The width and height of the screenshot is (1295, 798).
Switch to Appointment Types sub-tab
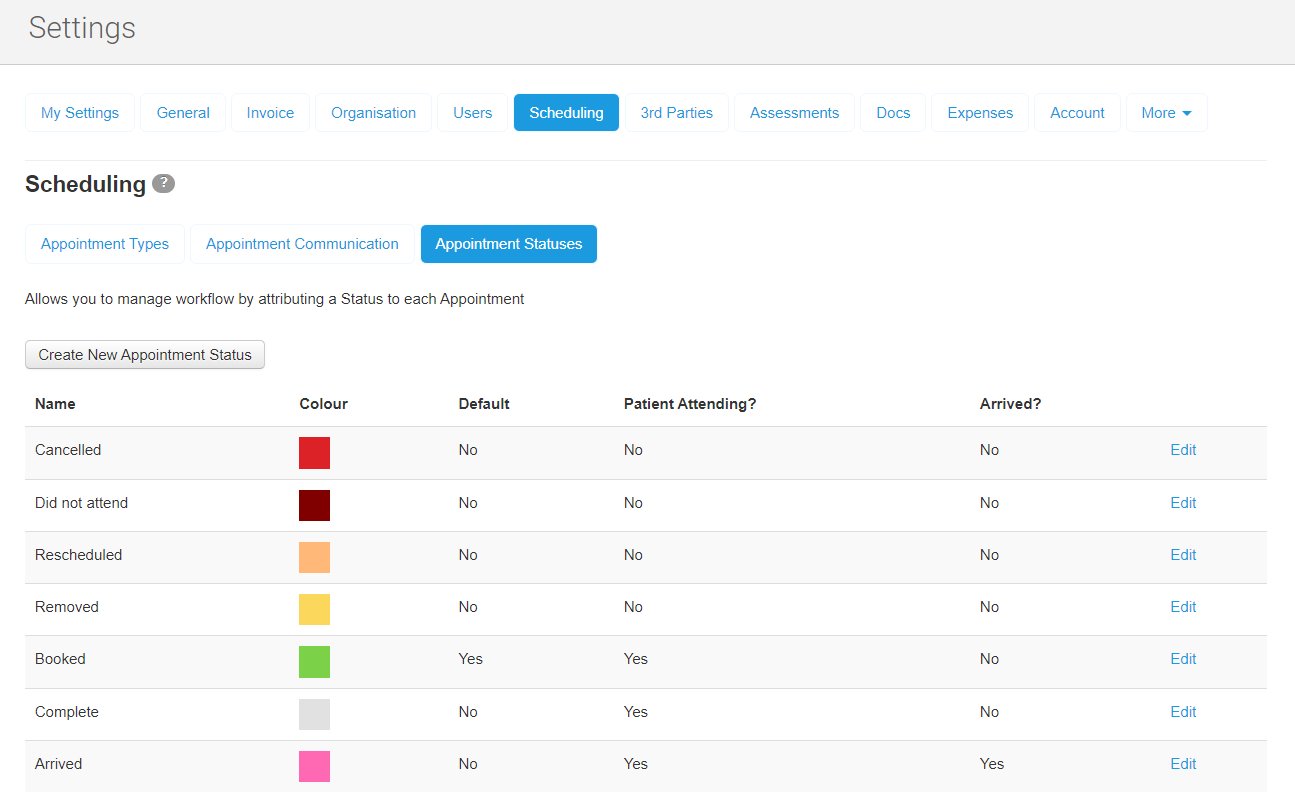(105, 244)
